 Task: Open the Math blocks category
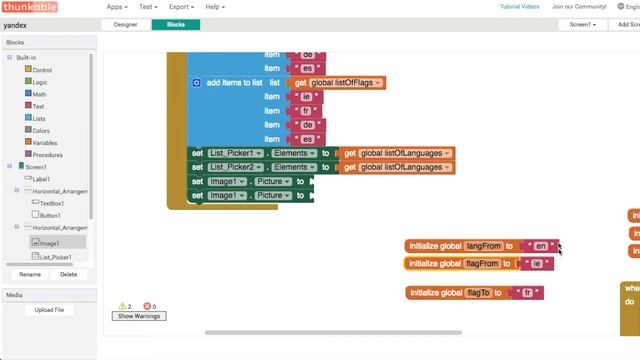click(x=36, y=94)
